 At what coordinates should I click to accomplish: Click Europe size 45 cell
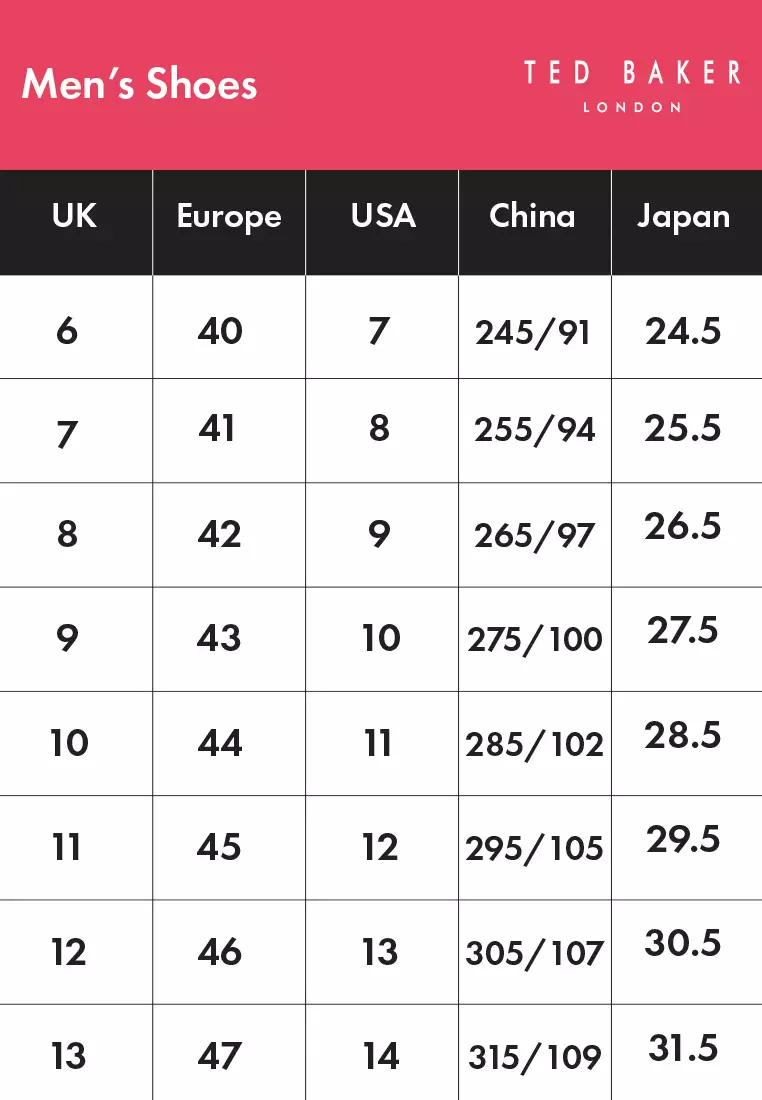pos(229,847)
